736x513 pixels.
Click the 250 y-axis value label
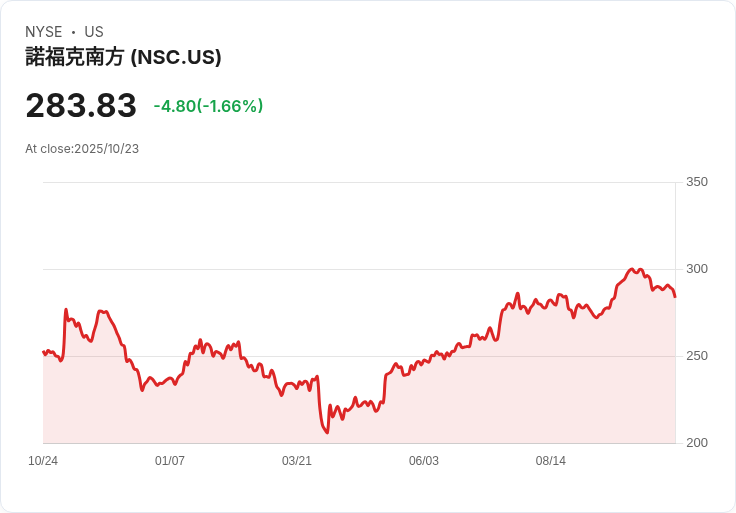(697, 356)
